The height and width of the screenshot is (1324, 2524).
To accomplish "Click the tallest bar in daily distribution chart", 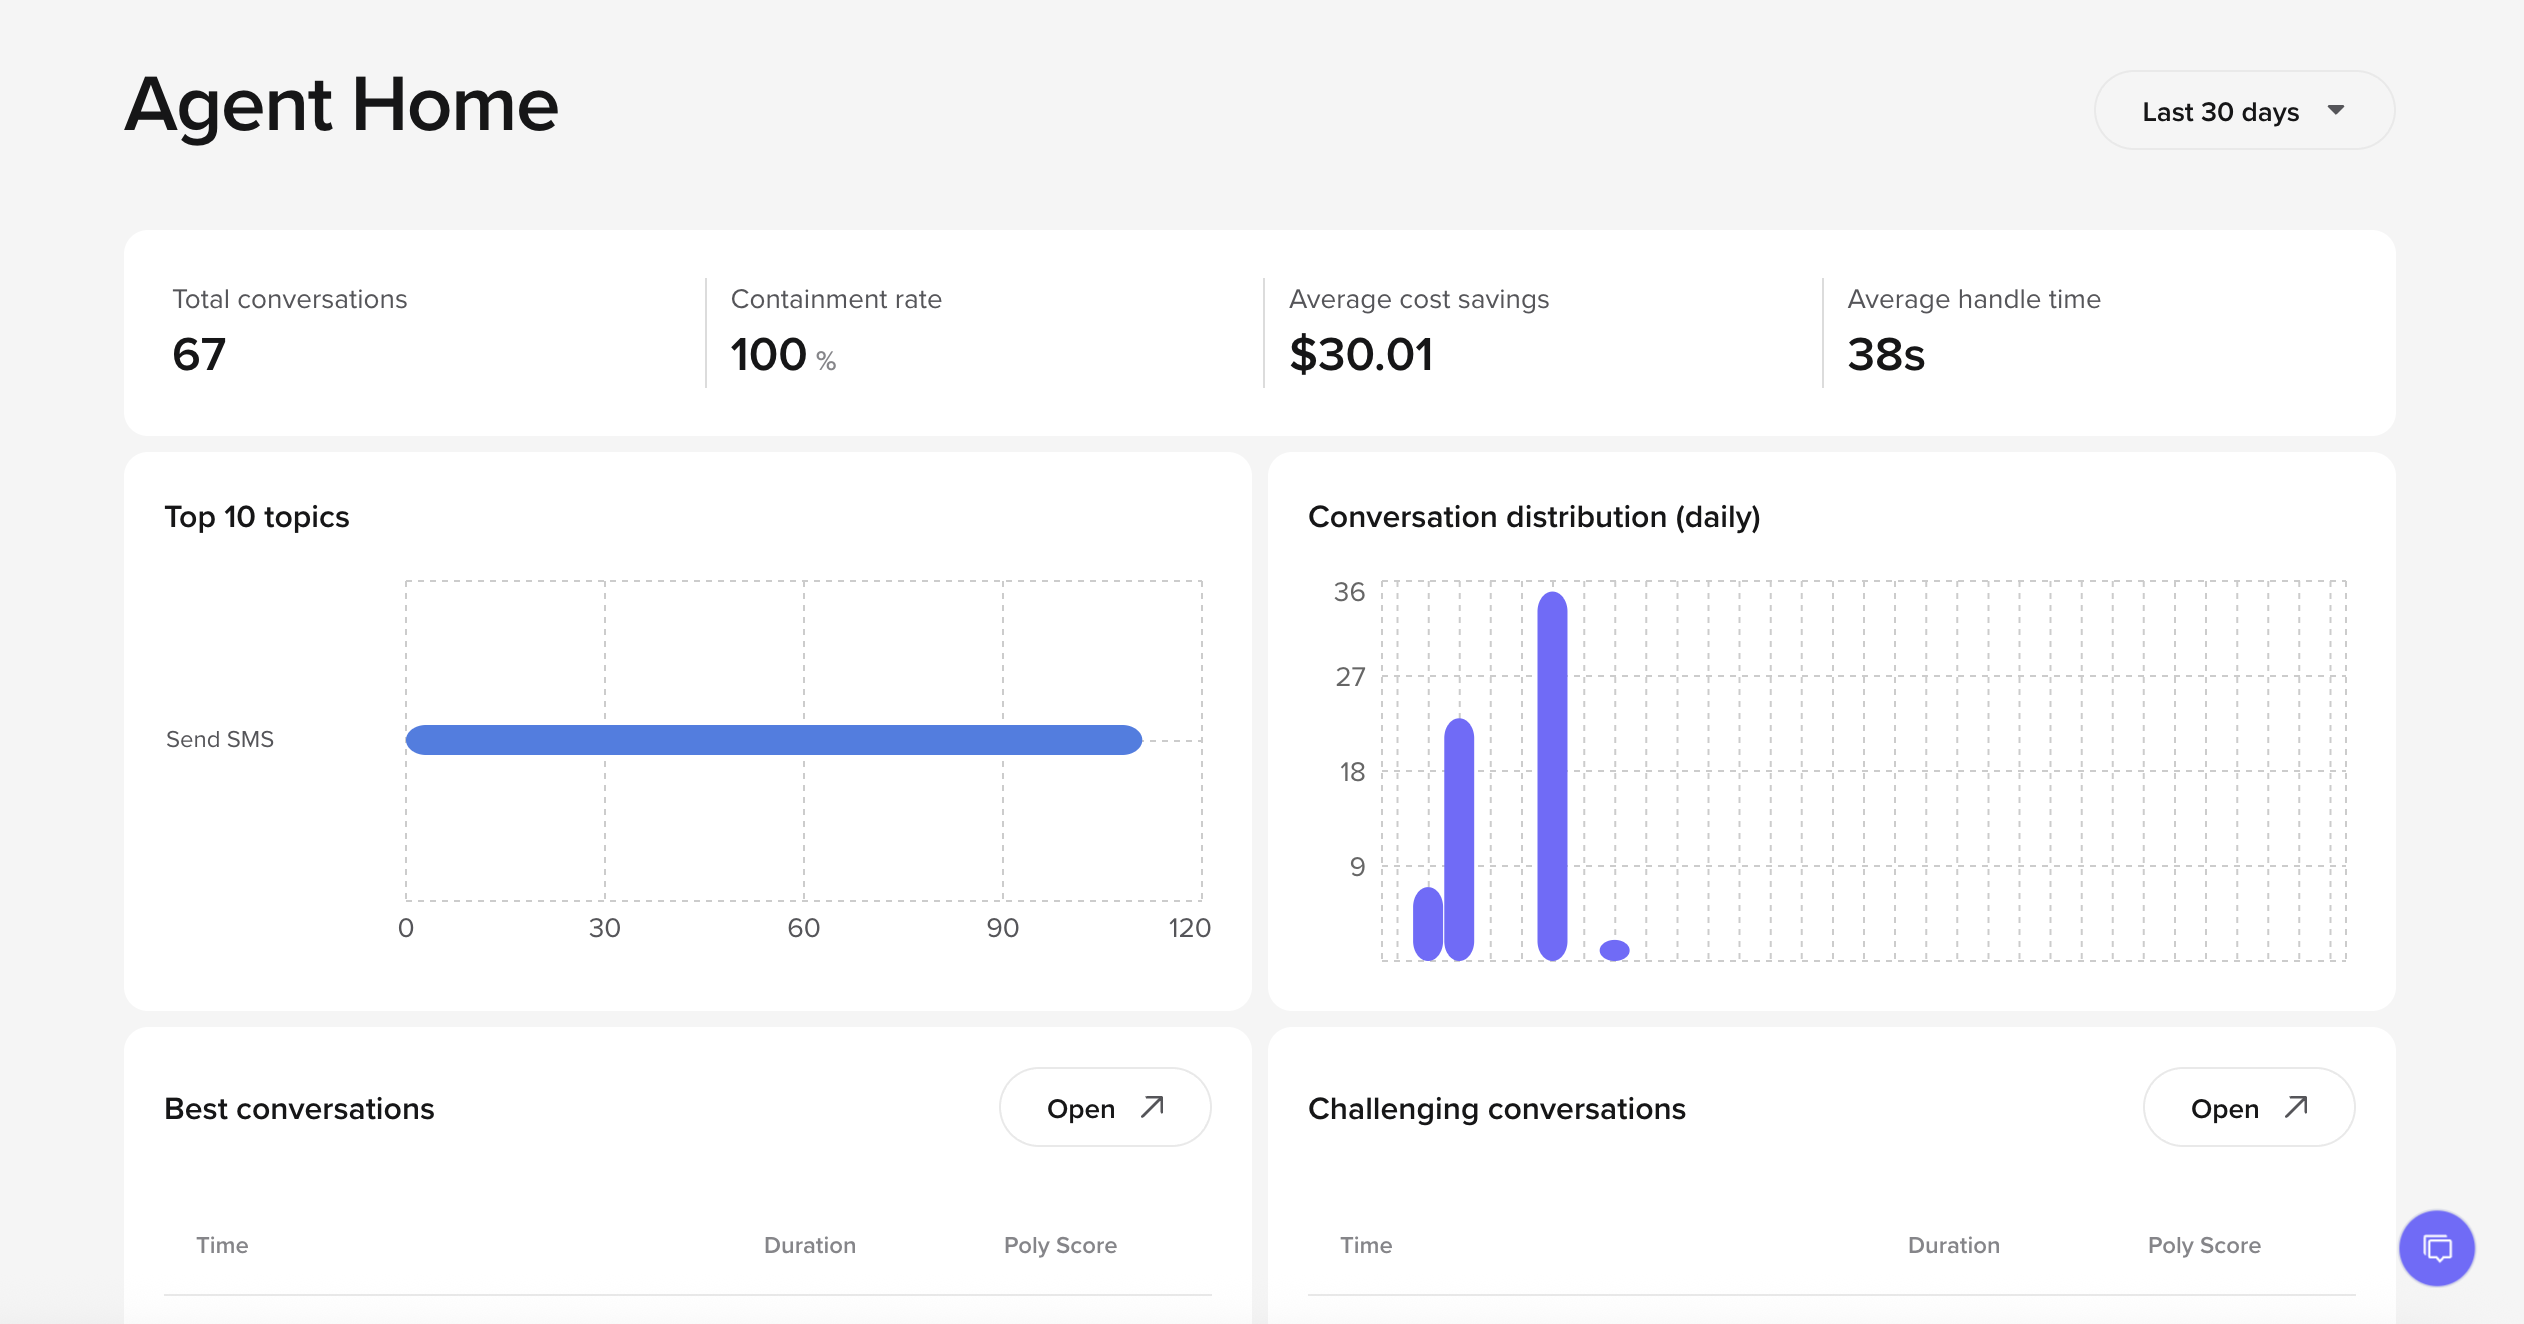I will 1552,775.
